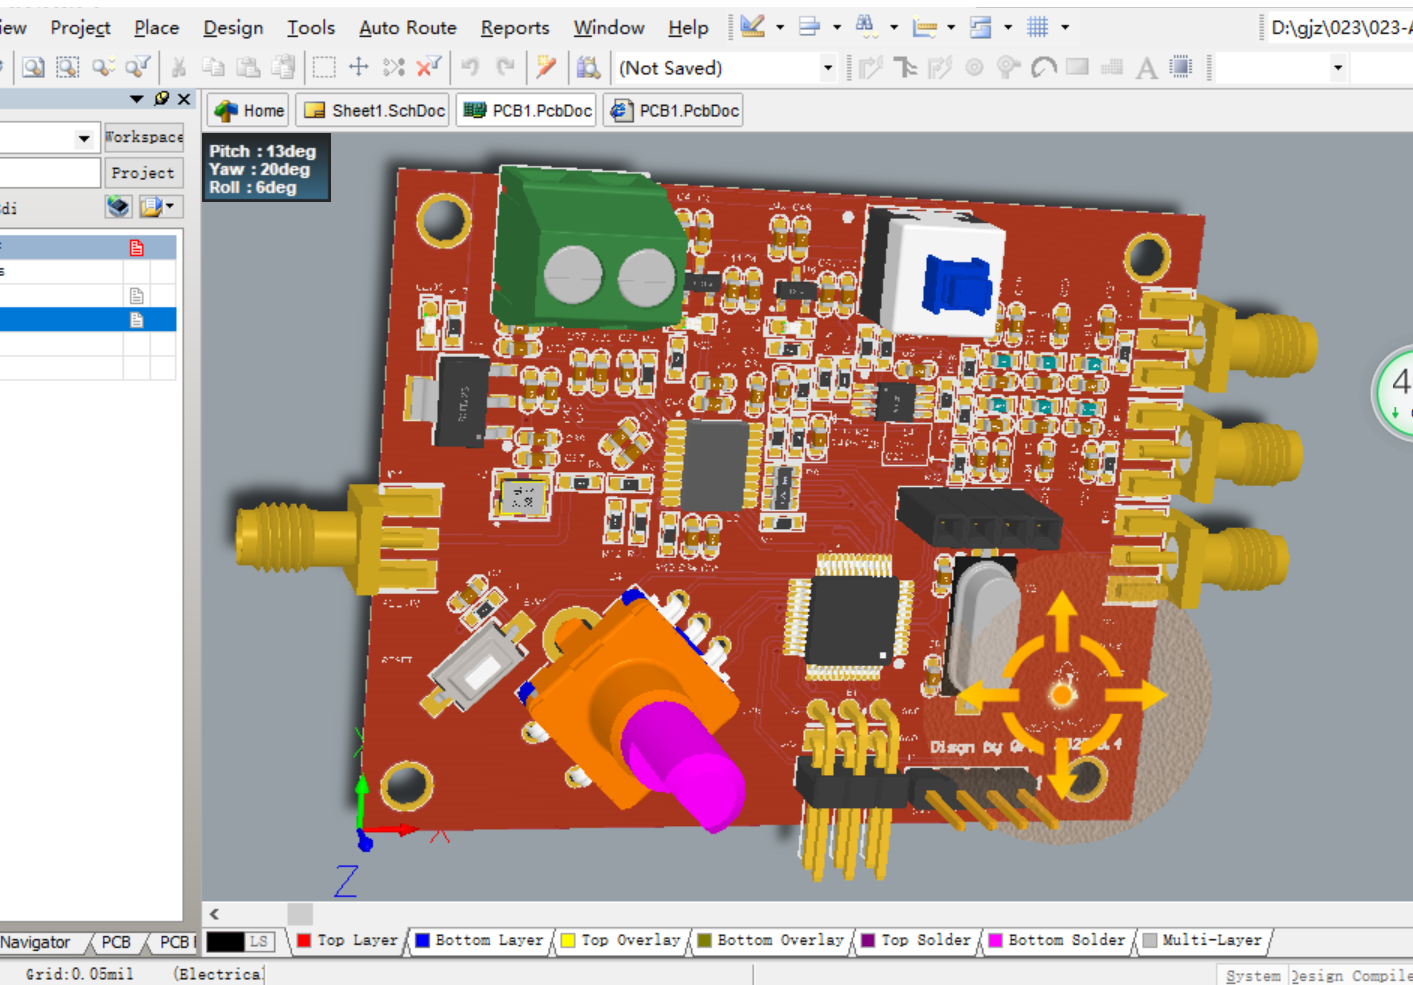Open the empty filter dropdown on right toolbar
Viewport: 1413px width, 985px height.
coord(1338,68)
